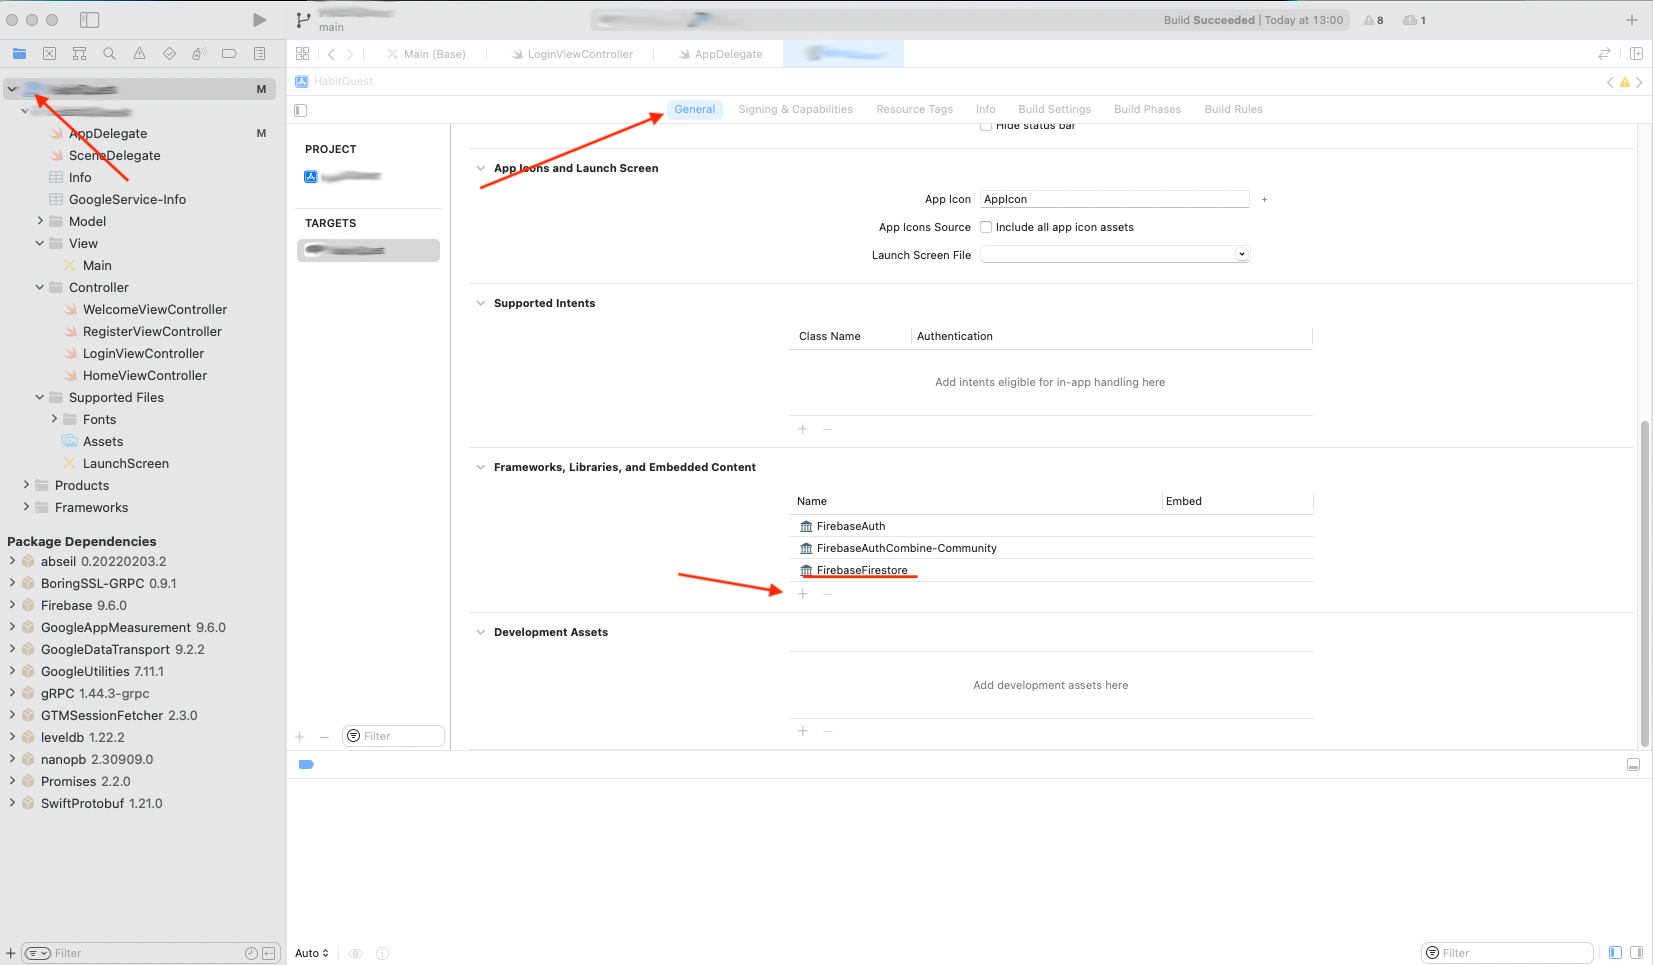This screenshot has width=1653, height=965.
Task: Collapse the Development Assets section
Action: point(480,632)
